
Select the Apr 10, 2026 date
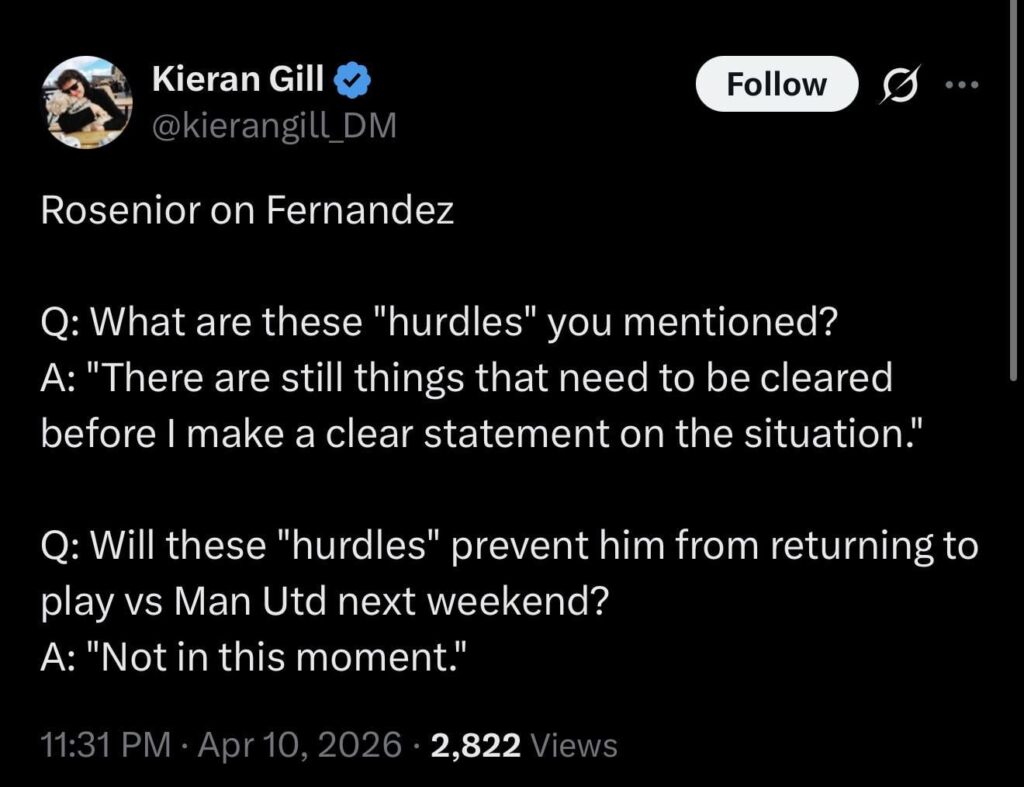point(300,745)
